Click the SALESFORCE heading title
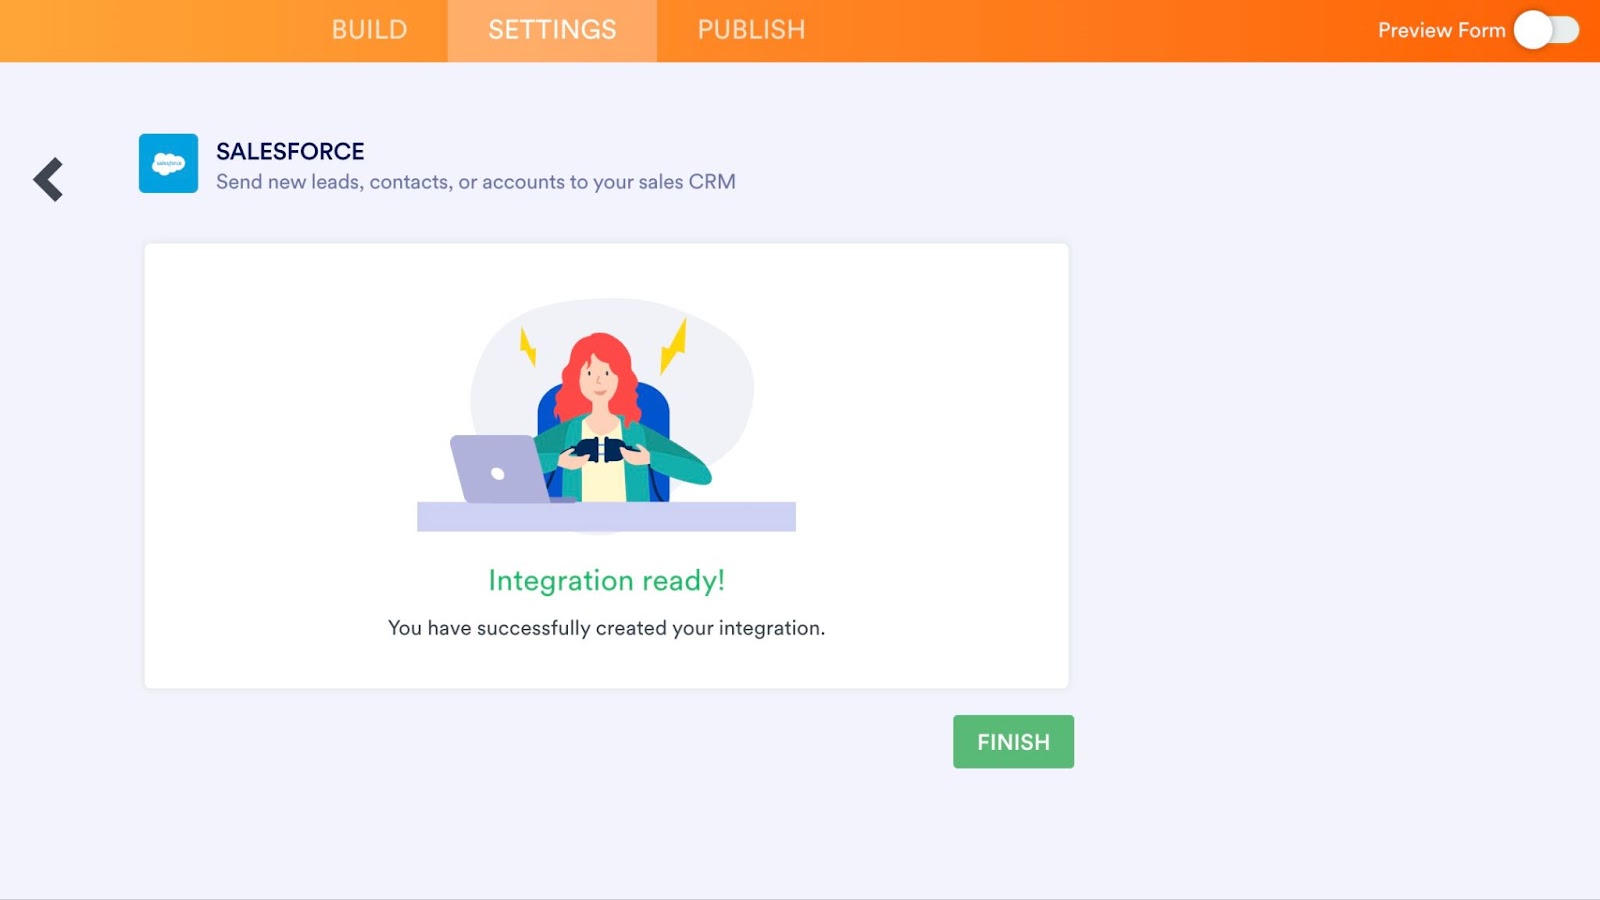The image size is (1600, 900). pos(290,151)
